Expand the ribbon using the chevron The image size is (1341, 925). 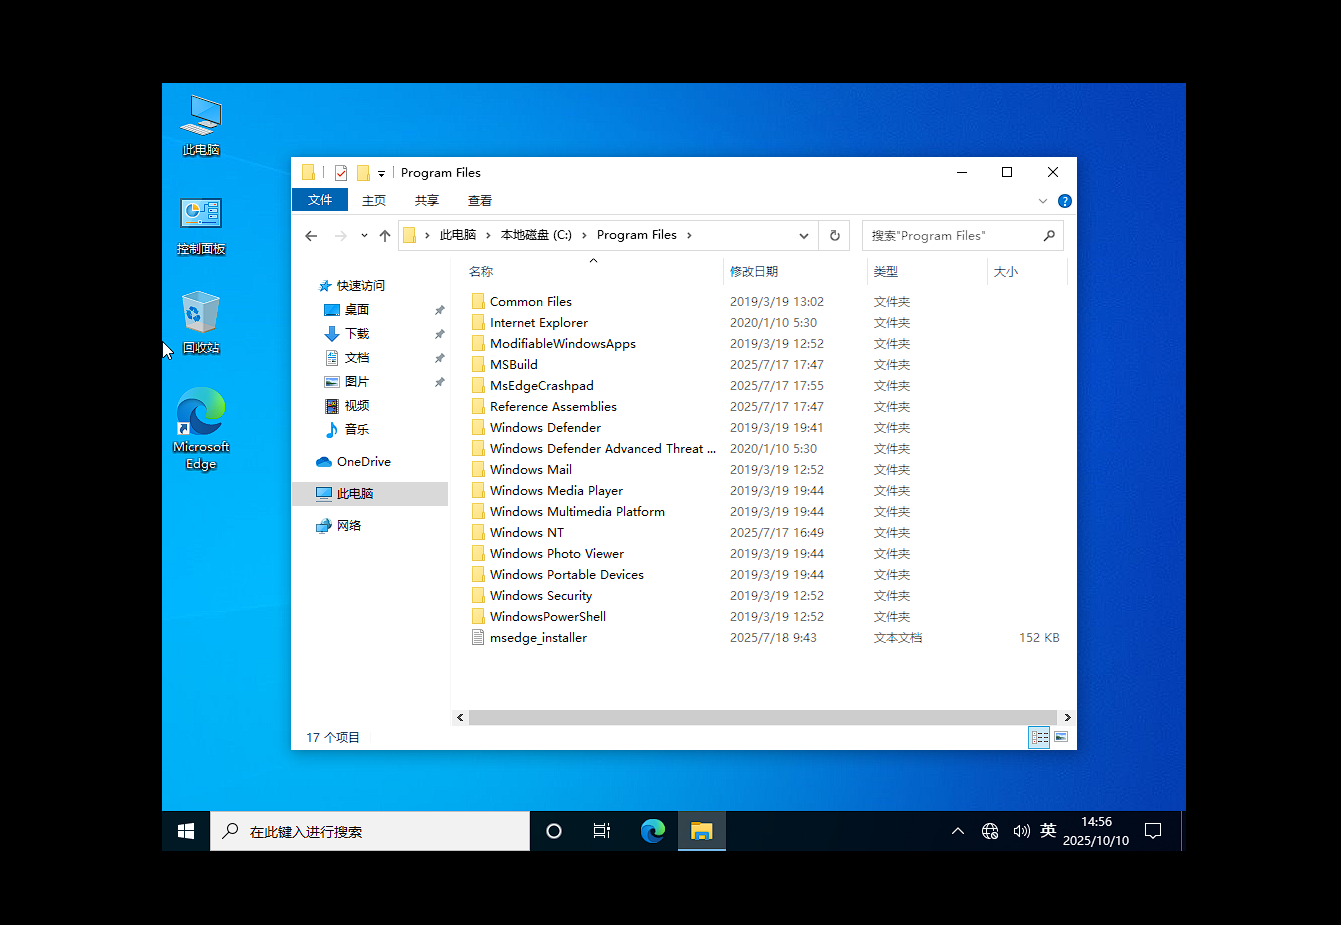pos(1043,201)
